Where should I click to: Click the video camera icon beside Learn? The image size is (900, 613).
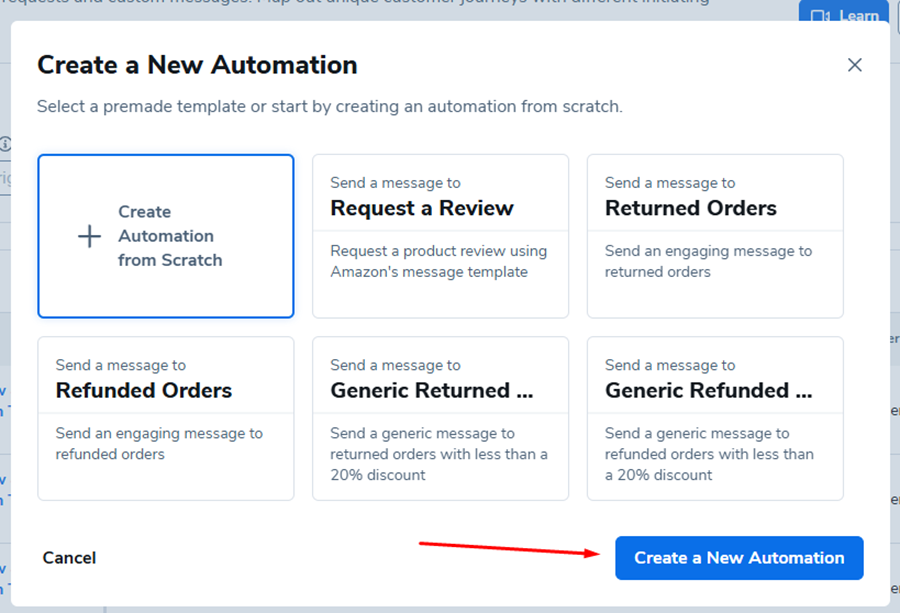pos(821,16)
